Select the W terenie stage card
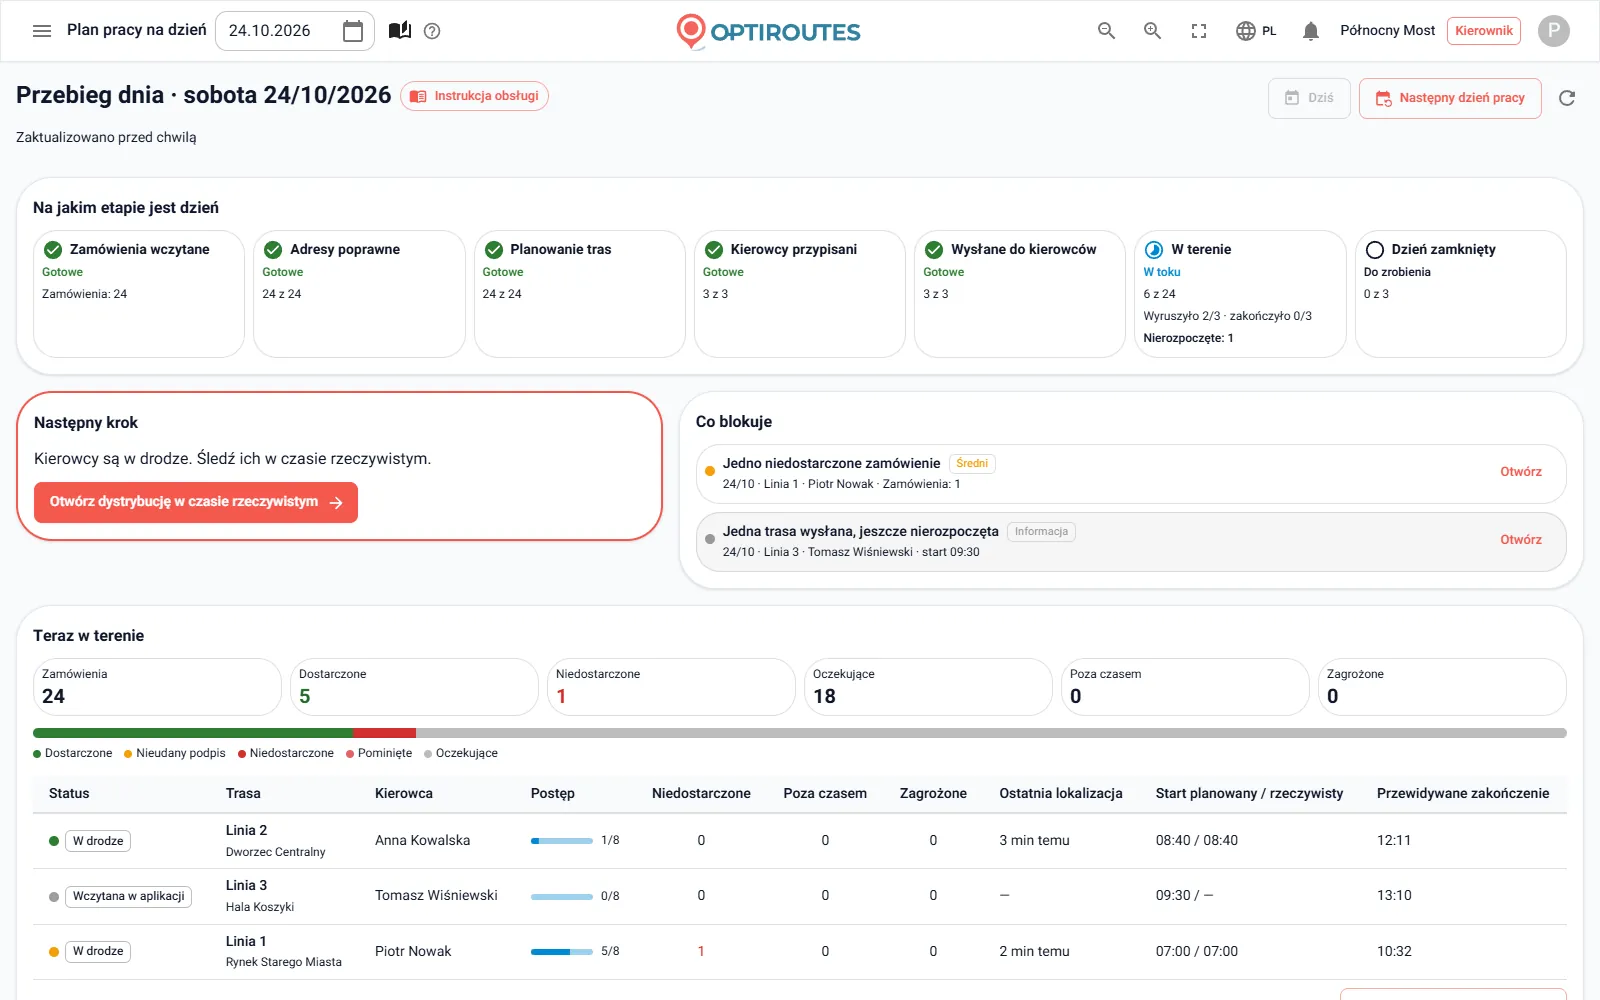 tap(1240, 294)
